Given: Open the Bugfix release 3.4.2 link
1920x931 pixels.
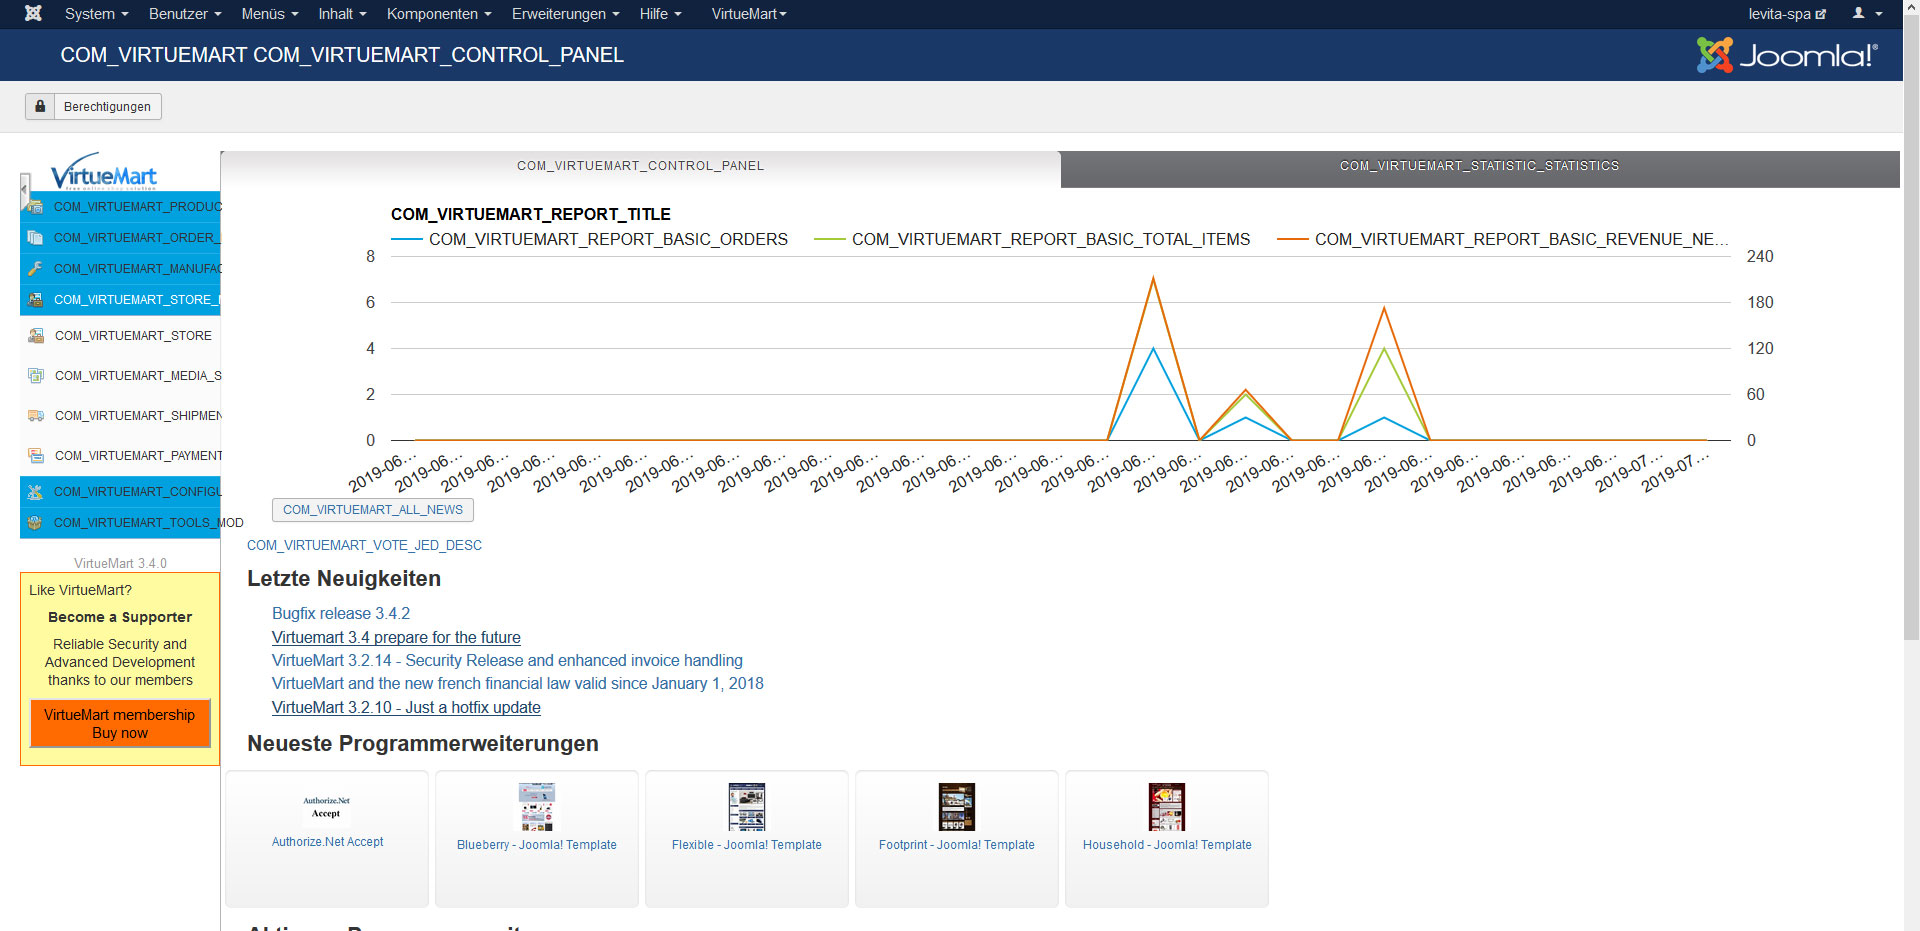Looking at the screenshot, I should pos(340,614).
